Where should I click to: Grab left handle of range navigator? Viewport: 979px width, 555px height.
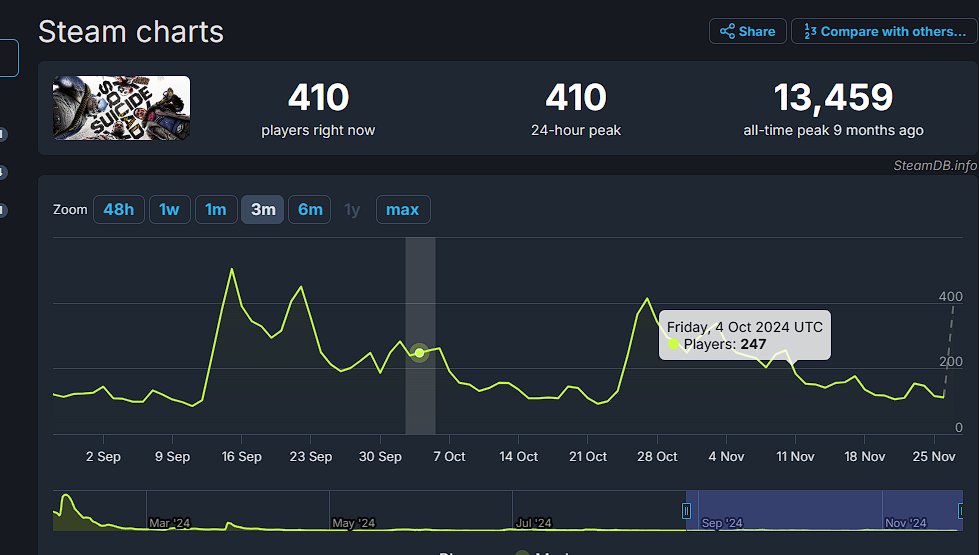click(x=686, y=511)
